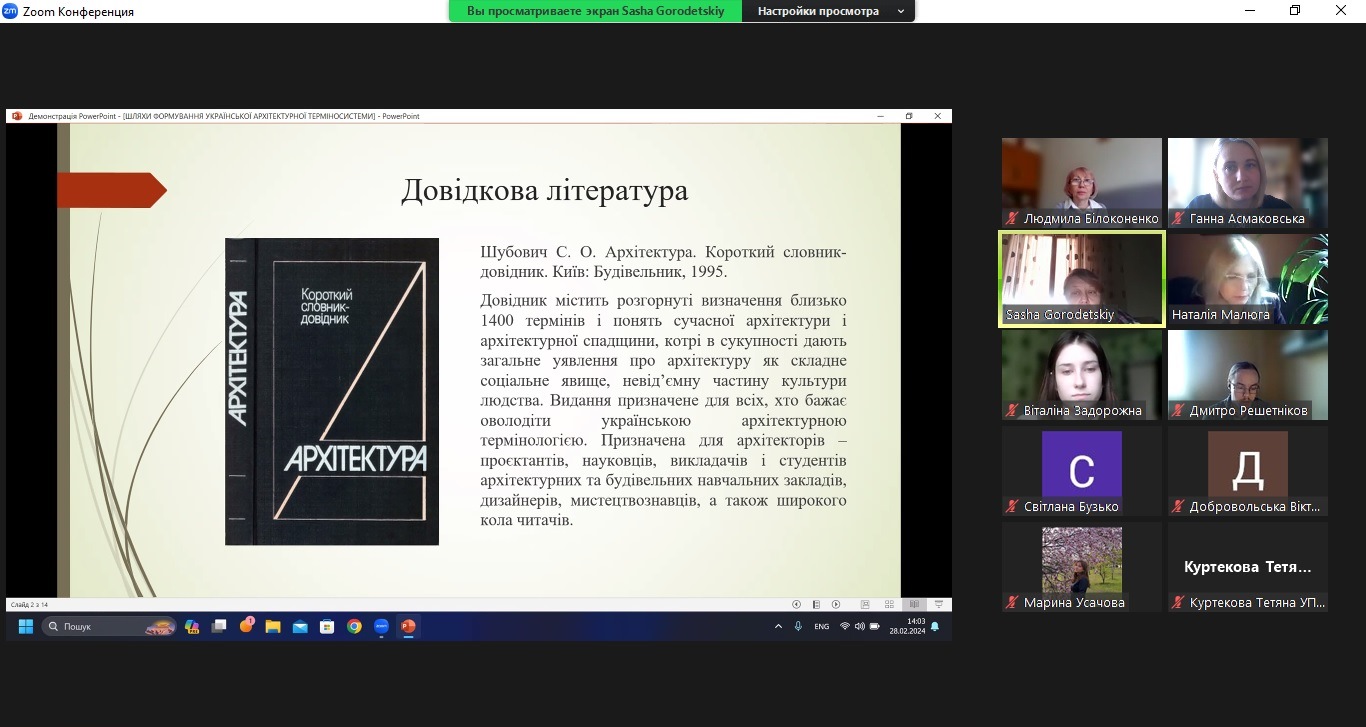Screen dimensions: 1366x727
Task: Click the Довідкова література slide title
Action: point(545,190)
